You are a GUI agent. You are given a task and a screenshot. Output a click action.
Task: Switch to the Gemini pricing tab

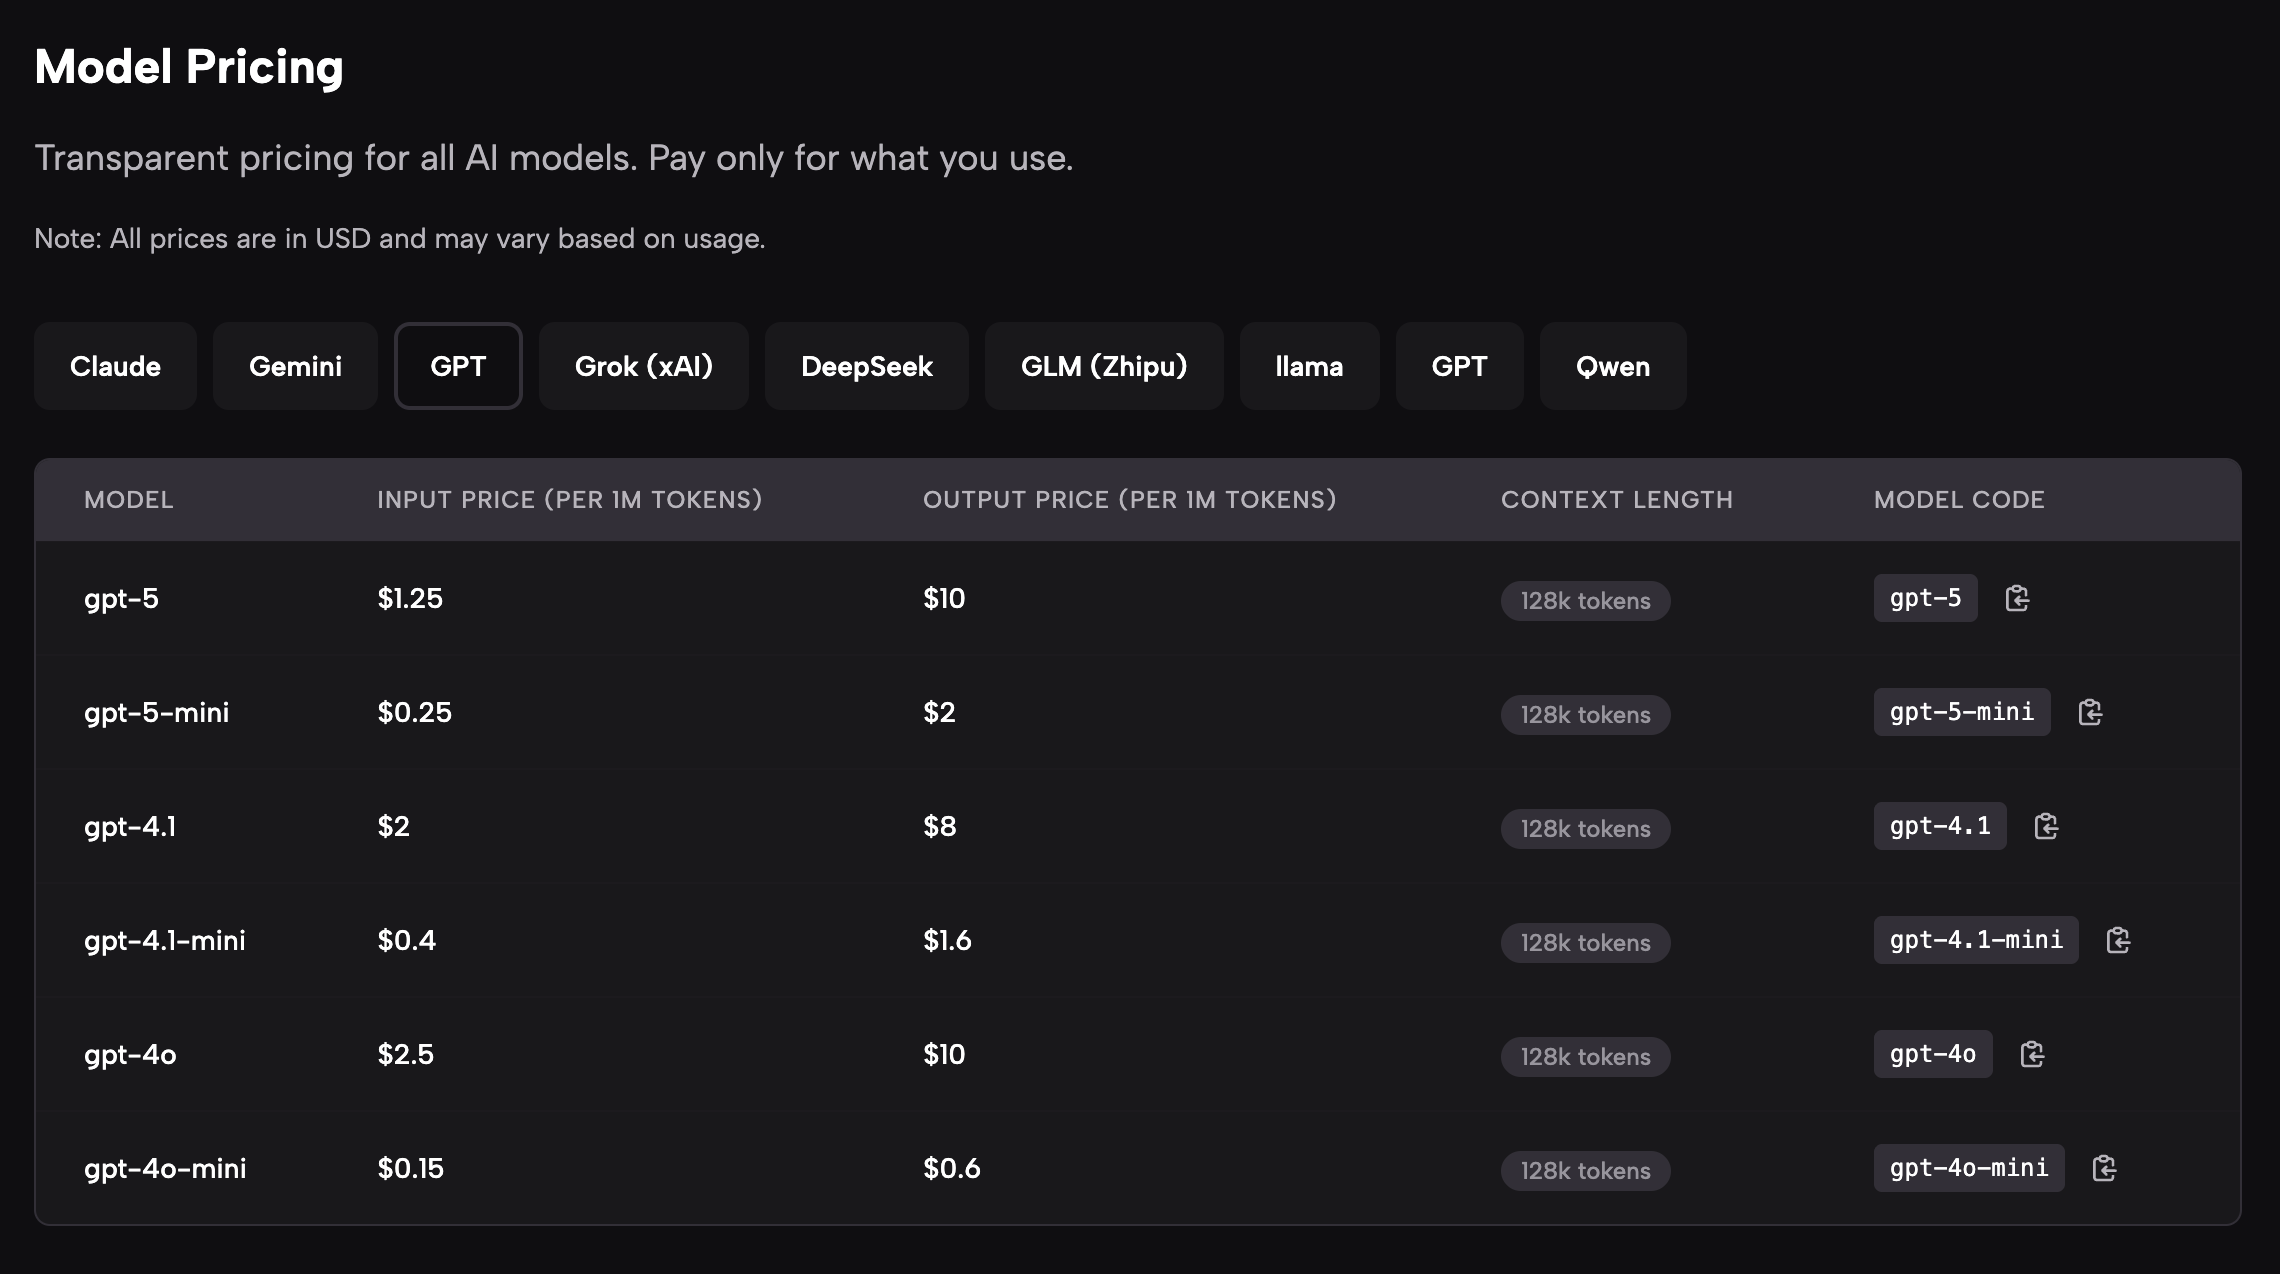(x=295, y=366)
